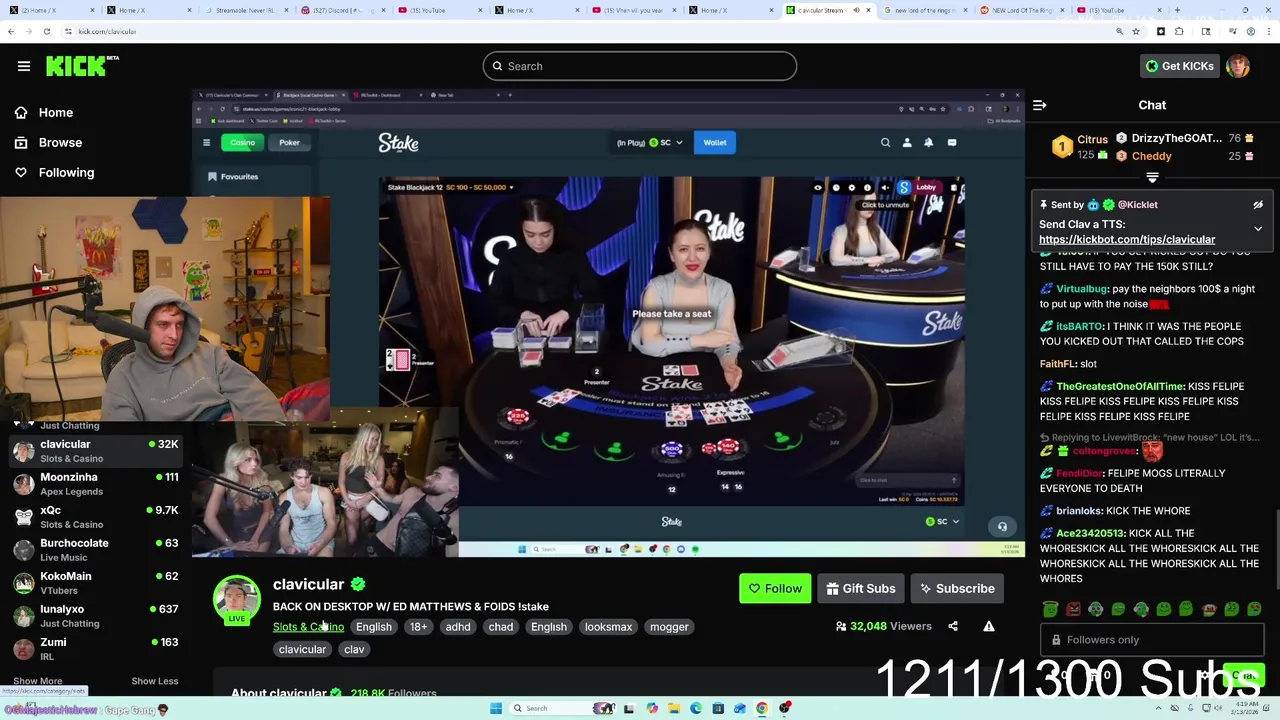Open the Kick hamburger menu
The height and width of the screenshot is (720, 1280).
24,66
